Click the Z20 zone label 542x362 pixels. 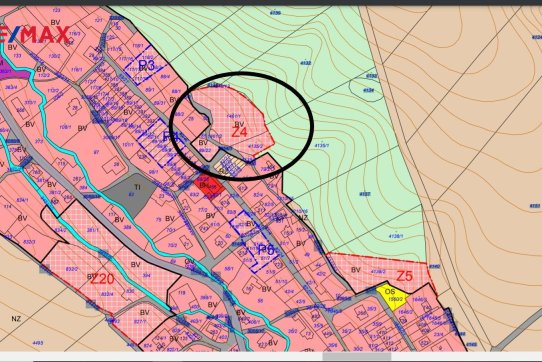[x=102, y=279]
